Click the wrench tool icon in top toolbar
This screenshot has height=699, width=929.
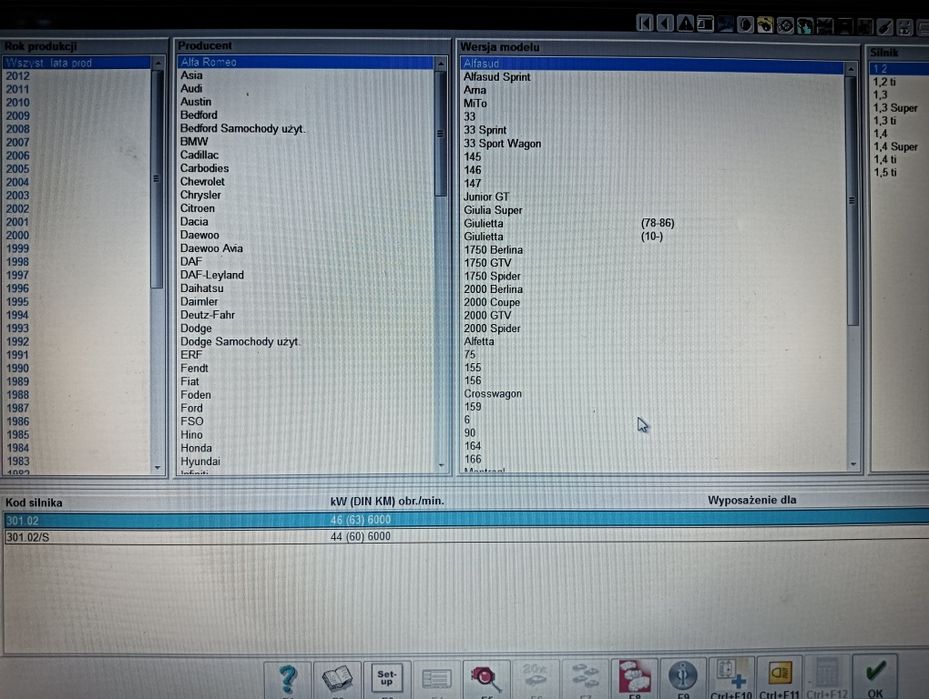pyautogui.click(x=885, y=27)
